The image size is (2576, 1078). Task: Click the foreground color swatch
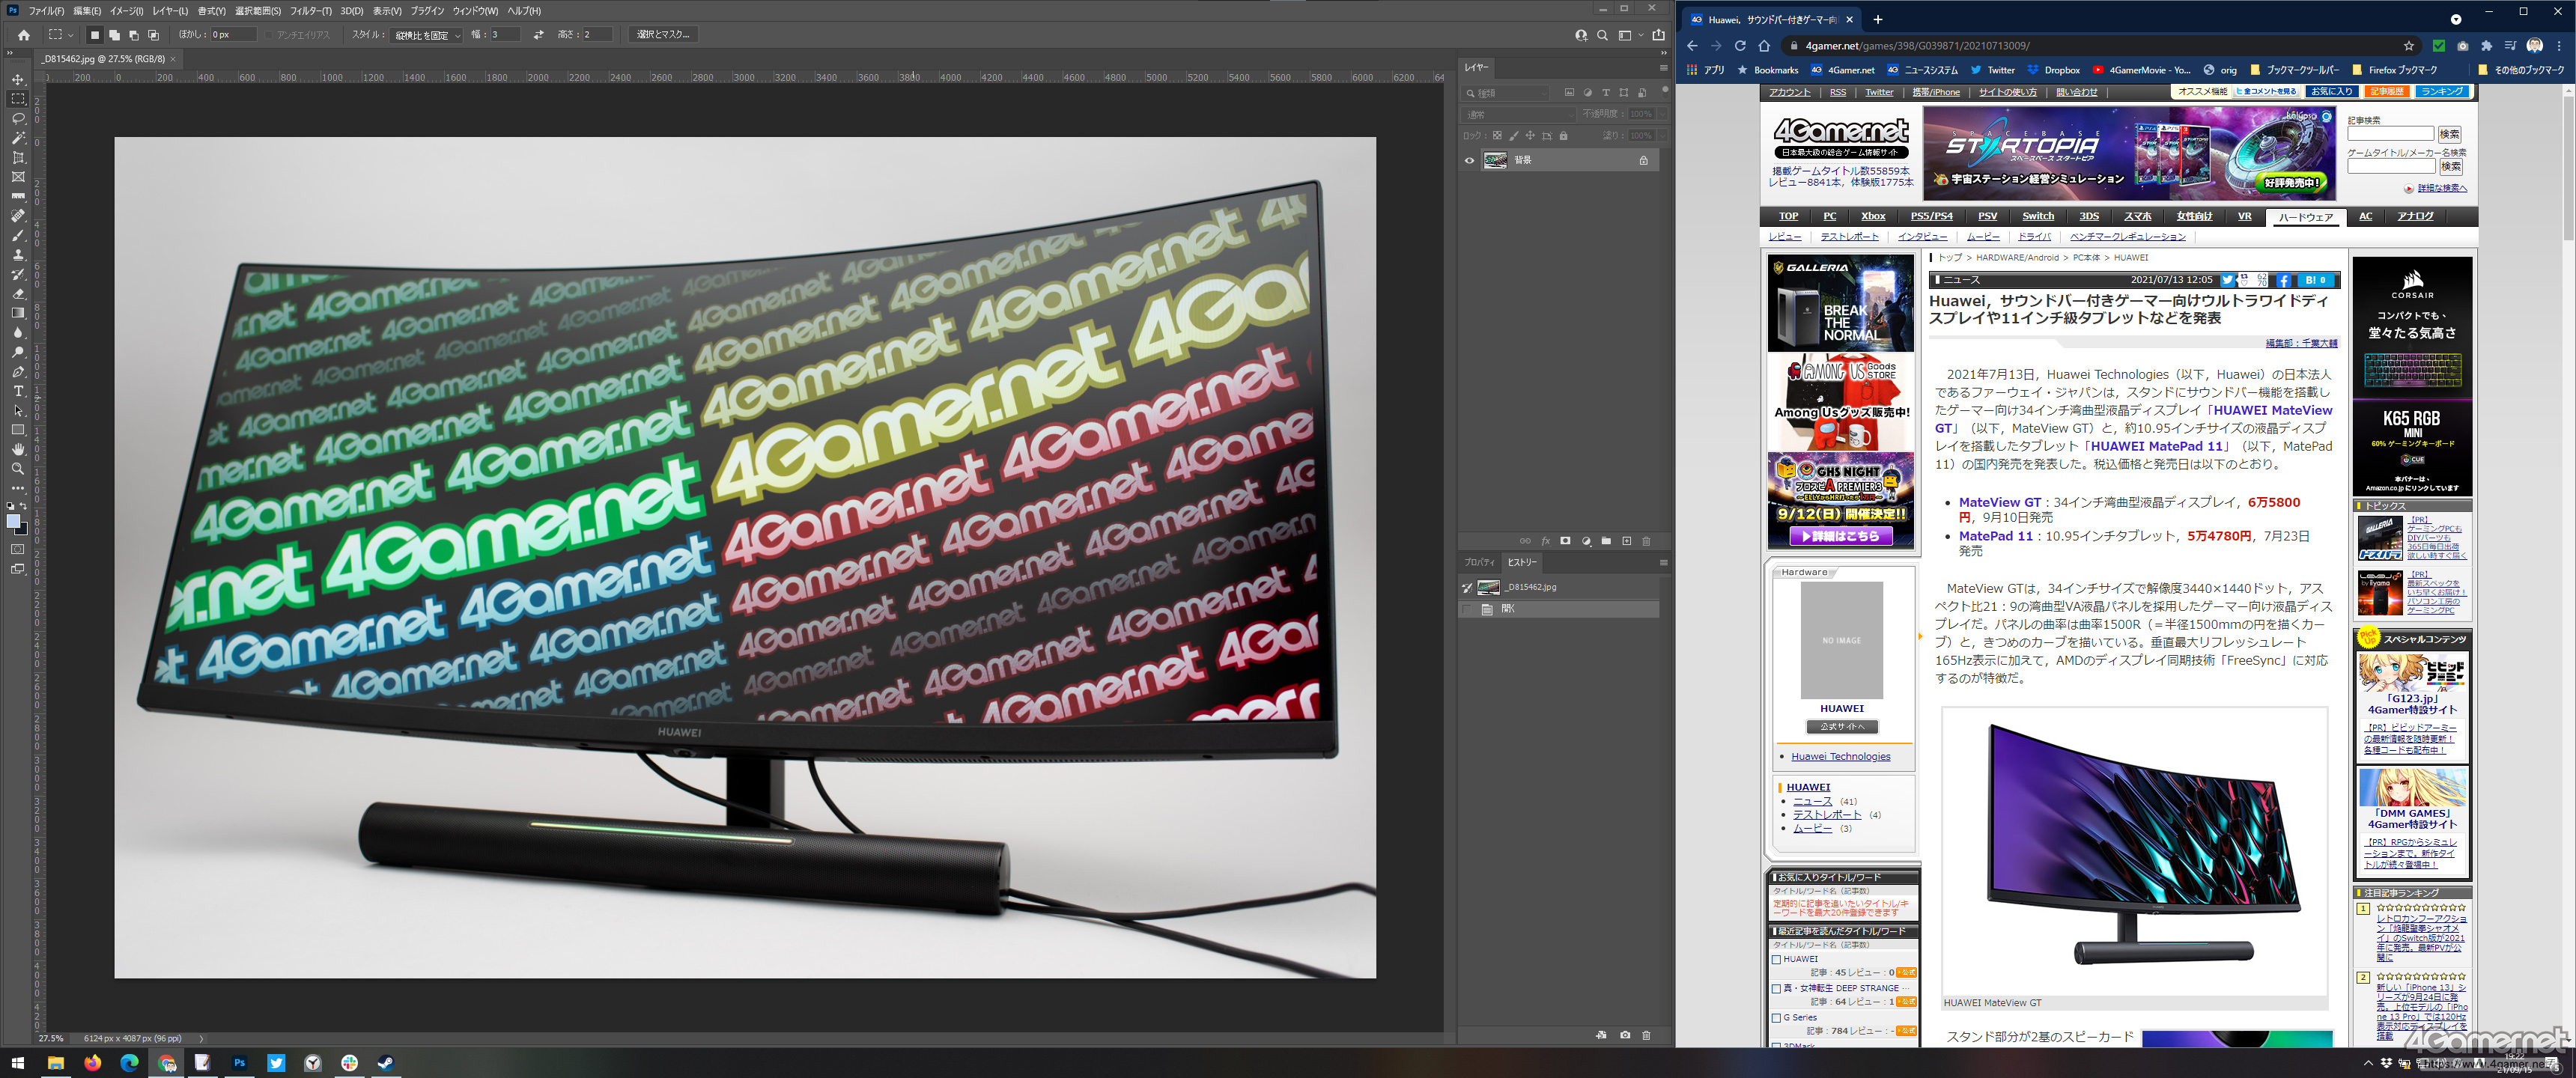13,521
